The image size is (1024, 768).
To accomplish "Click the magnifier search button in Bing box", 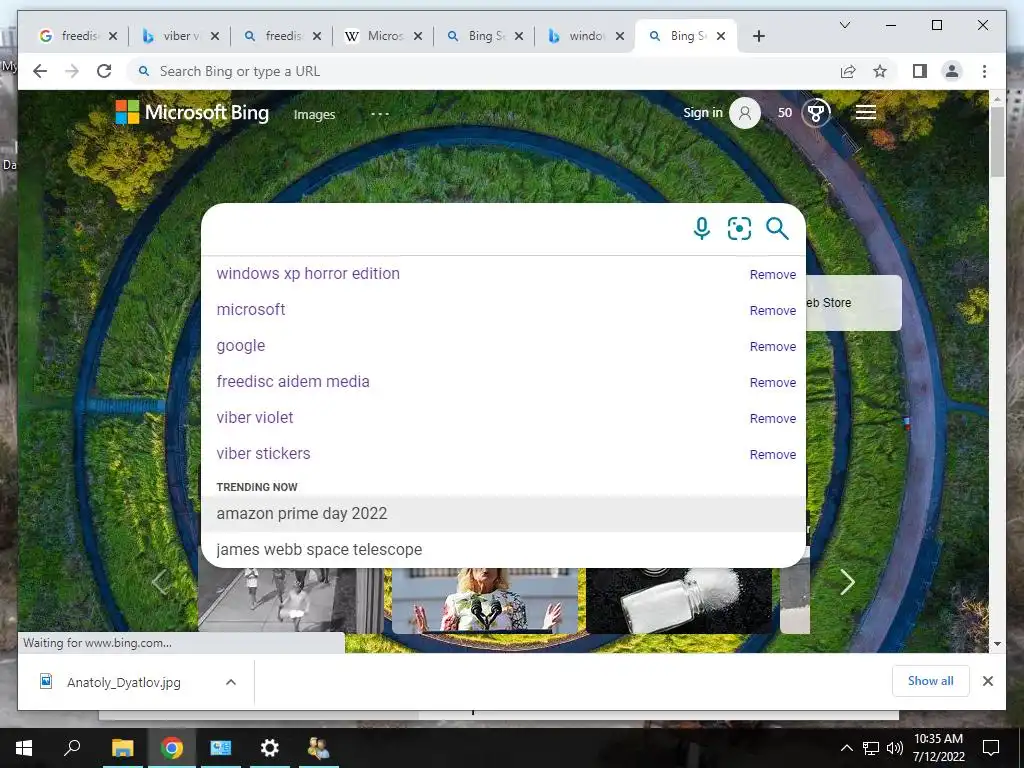I will (x=777, y=229).
